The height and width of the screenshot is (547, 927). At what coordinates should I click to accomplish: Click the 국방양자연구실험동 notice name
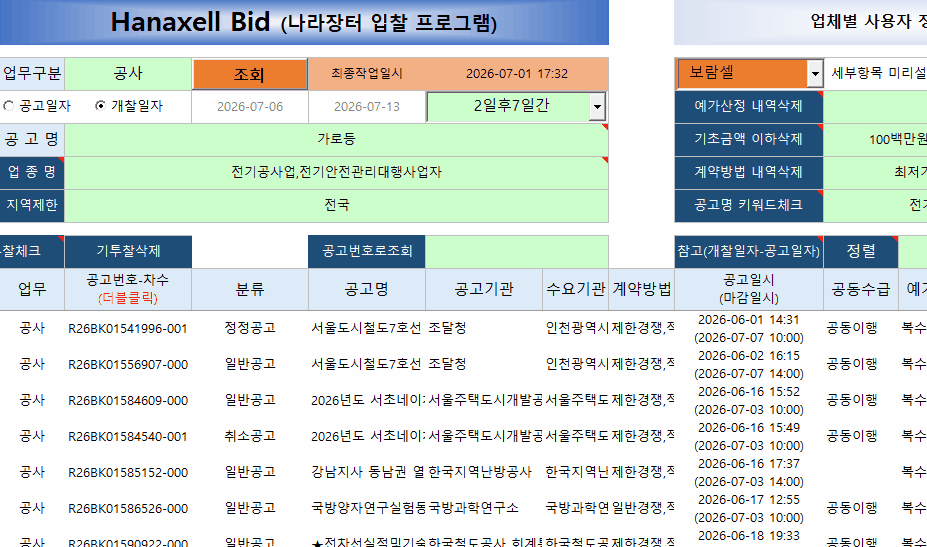coord(368,508)
